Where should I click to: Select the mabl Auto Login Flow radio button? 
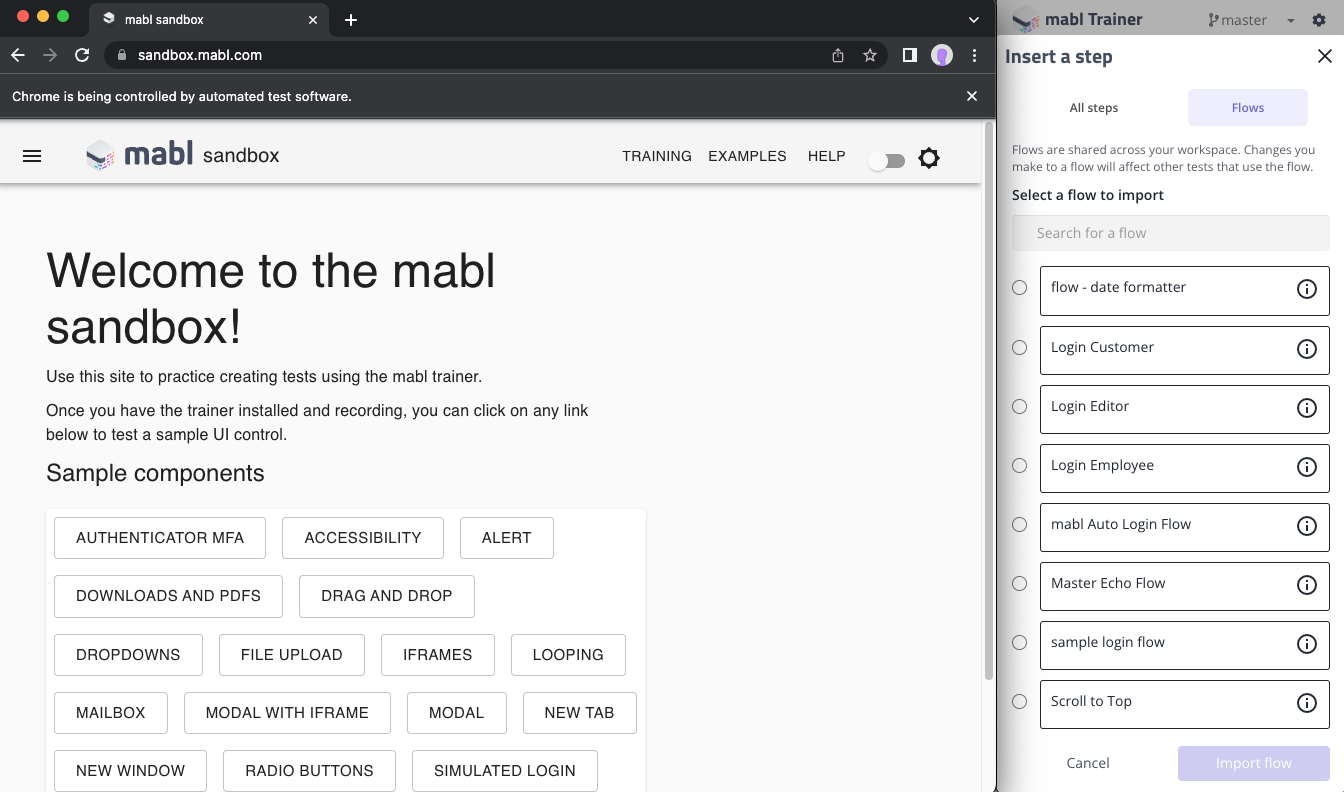[1019, 525]
